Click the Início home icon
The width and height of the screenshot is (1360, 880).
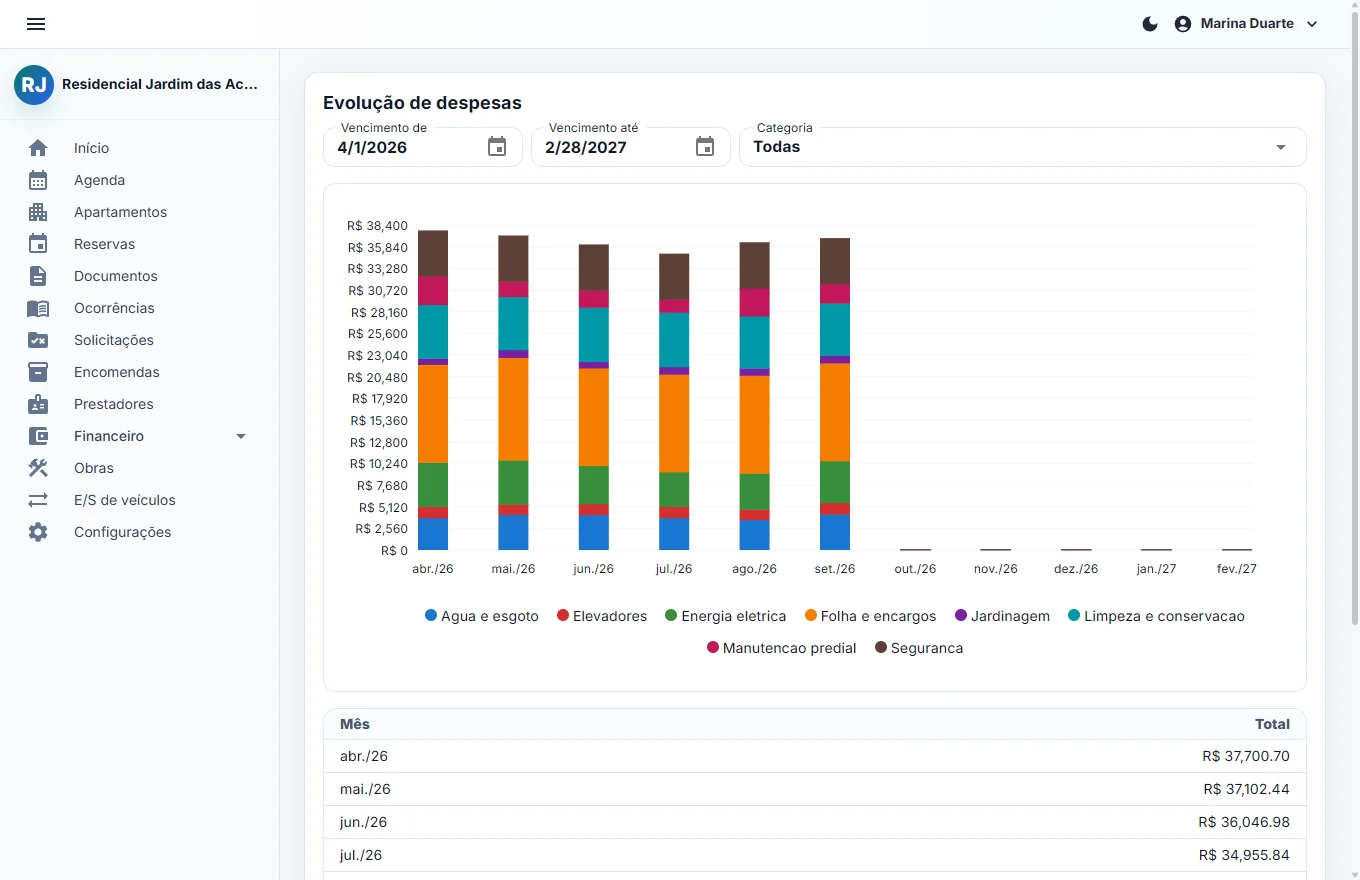[38, 148]
